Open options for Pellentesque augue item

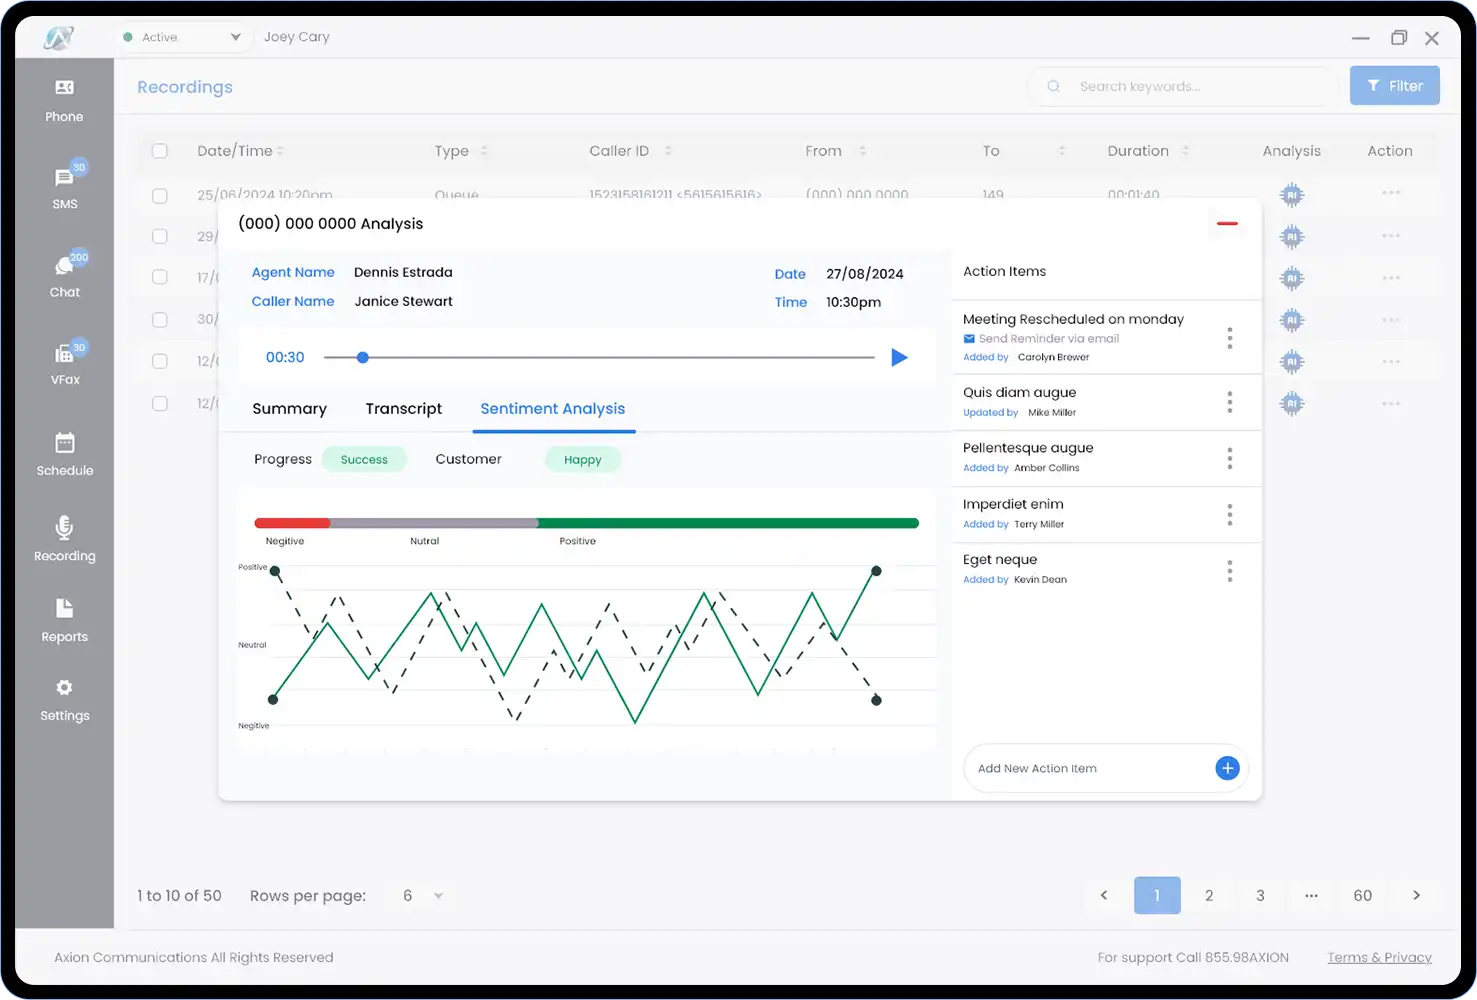point(1229,458)
